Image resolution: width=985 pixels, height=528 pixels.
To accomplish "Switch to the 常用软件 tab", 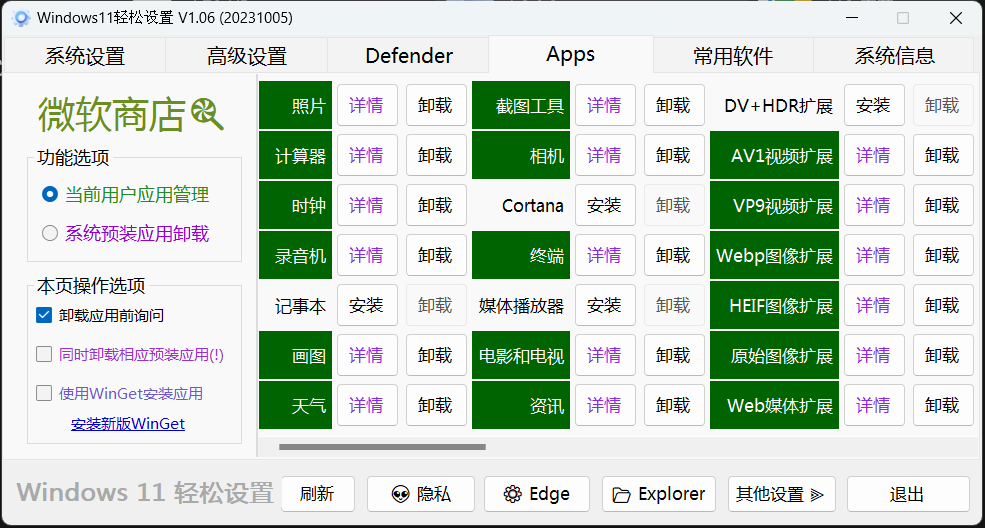I will pos(733,56).
